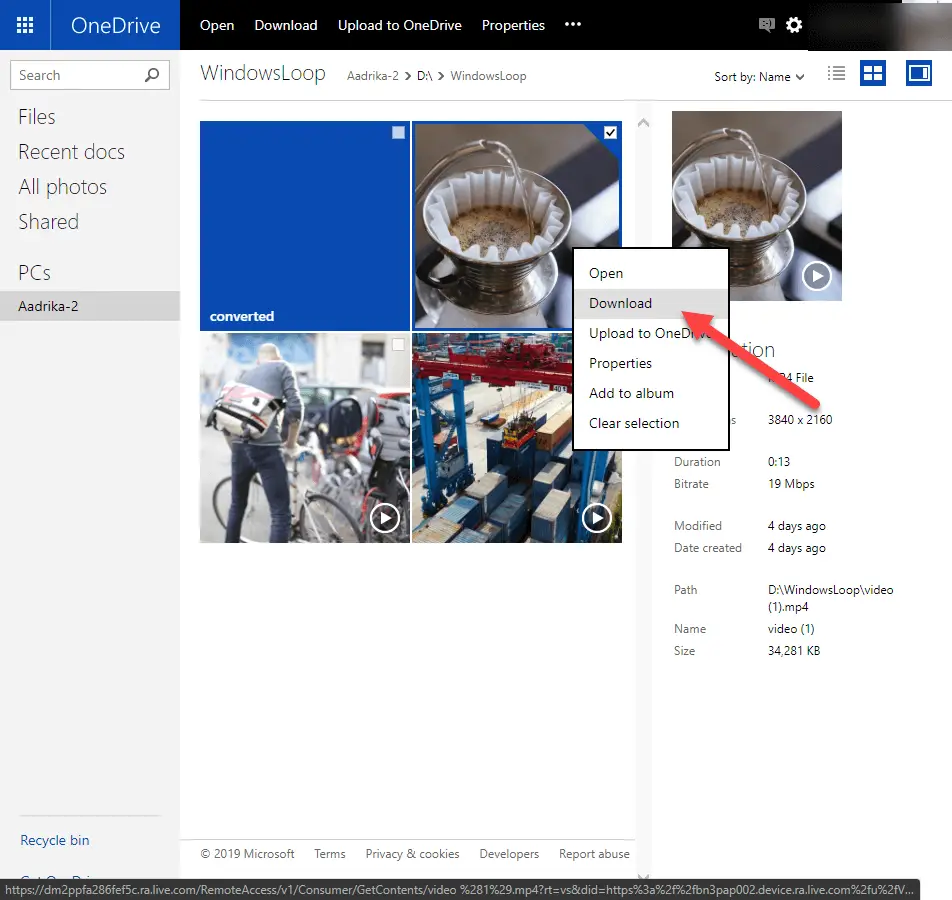The image size is (952, 900).
Task: Open the Recycle bin link
Action: (55, 840)
